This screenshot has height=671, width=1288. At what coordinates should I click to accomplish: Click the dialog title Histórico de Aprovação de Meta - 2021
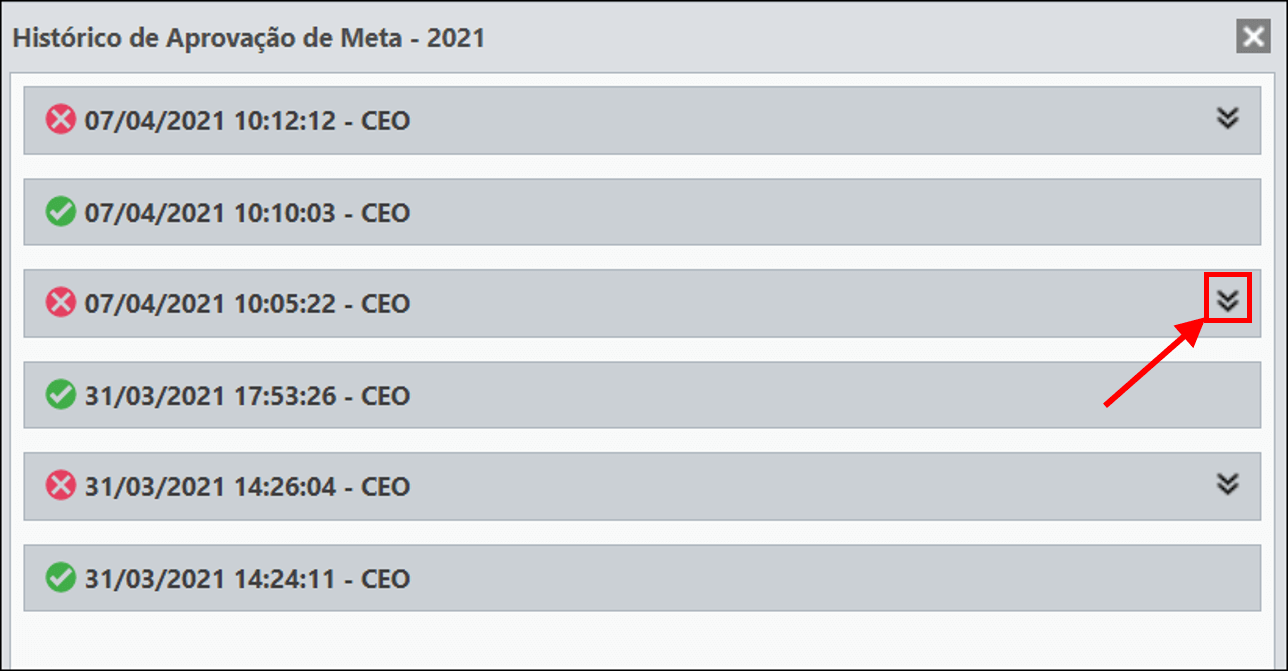click(x=248, y=39)
